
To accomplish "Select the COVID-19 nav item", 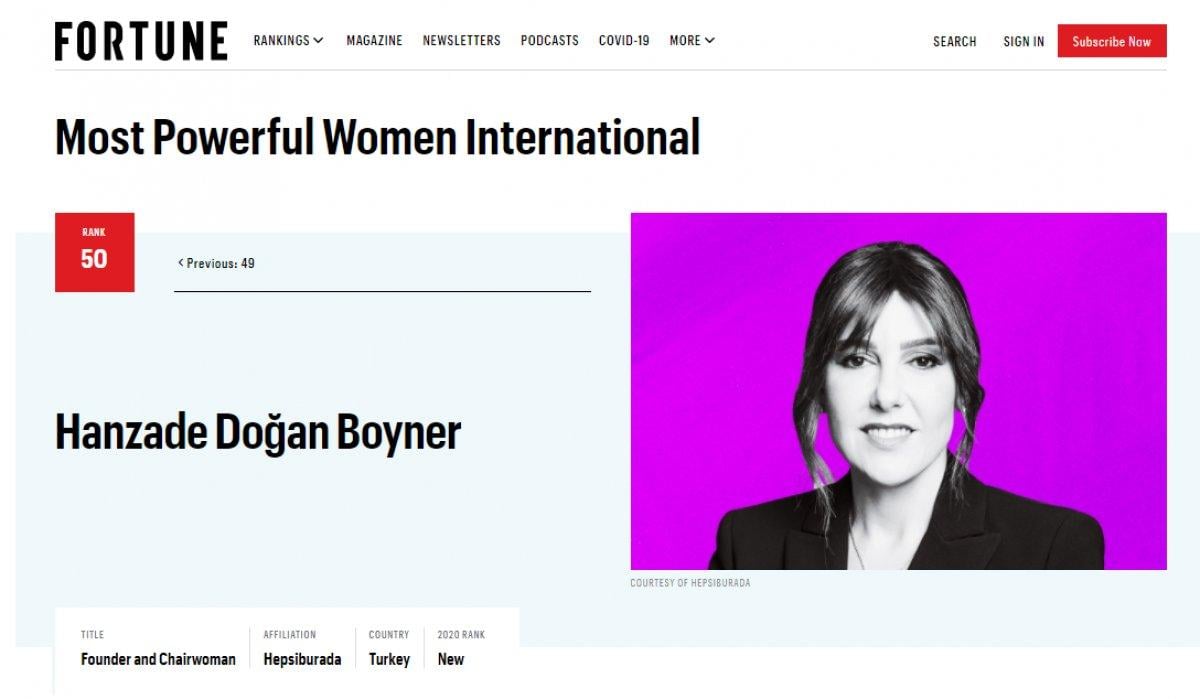I will point(624,41).
